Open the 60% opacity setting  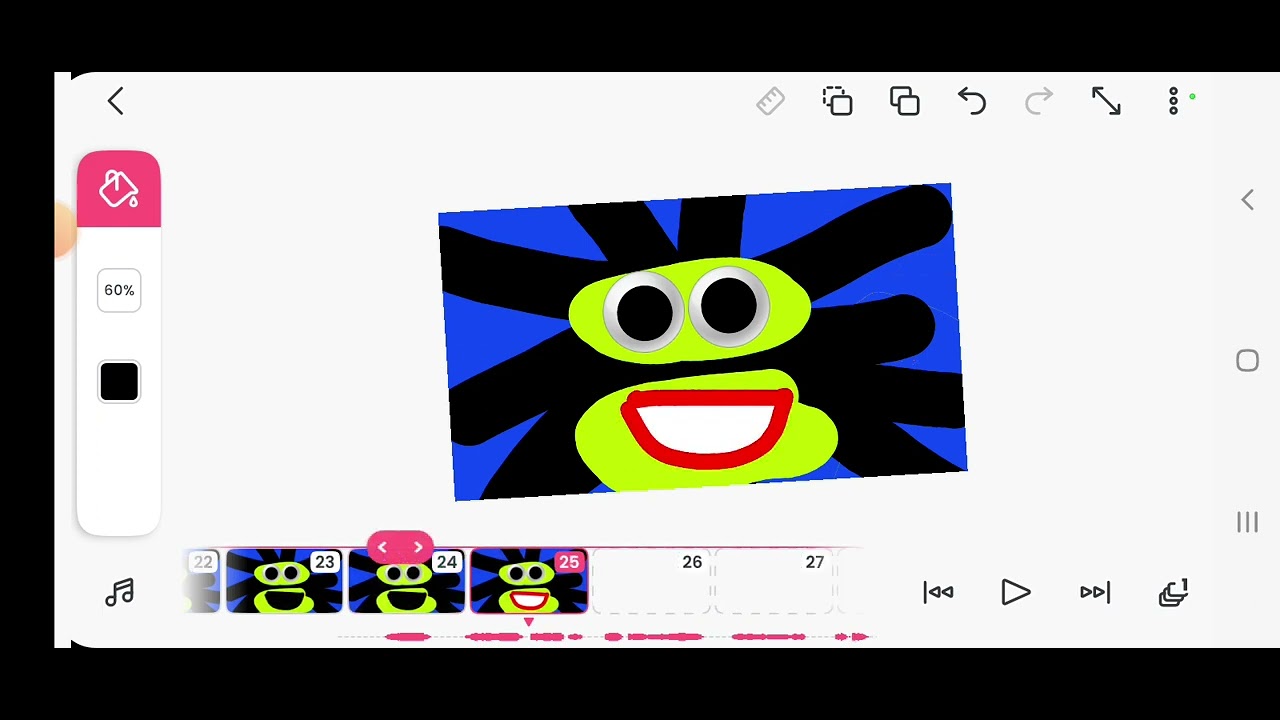pyautogui.click(x=119, y=290)
